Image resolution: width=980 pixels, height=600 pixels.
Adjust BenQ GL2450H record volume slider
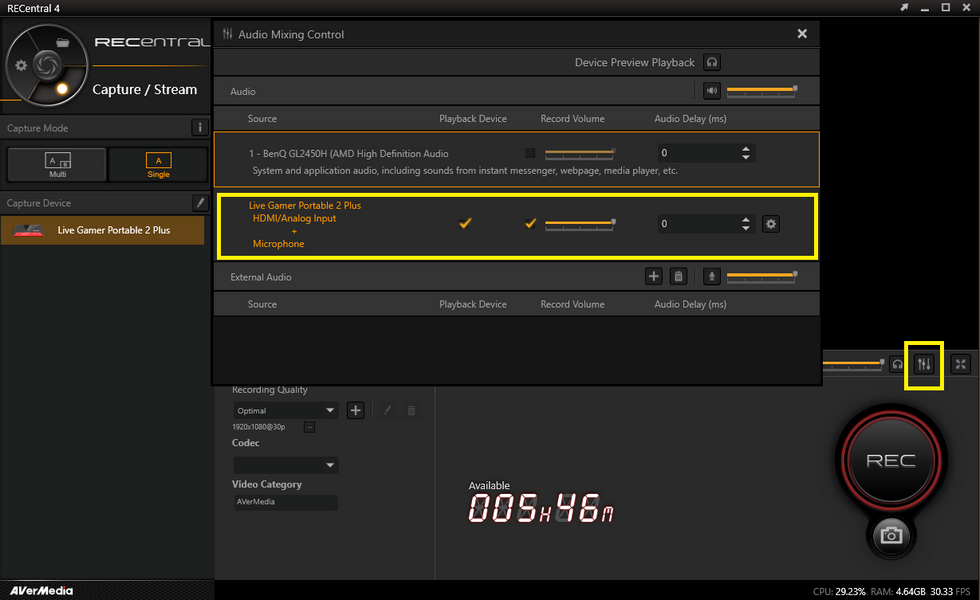pyautogui.click(x=580, y=152)
